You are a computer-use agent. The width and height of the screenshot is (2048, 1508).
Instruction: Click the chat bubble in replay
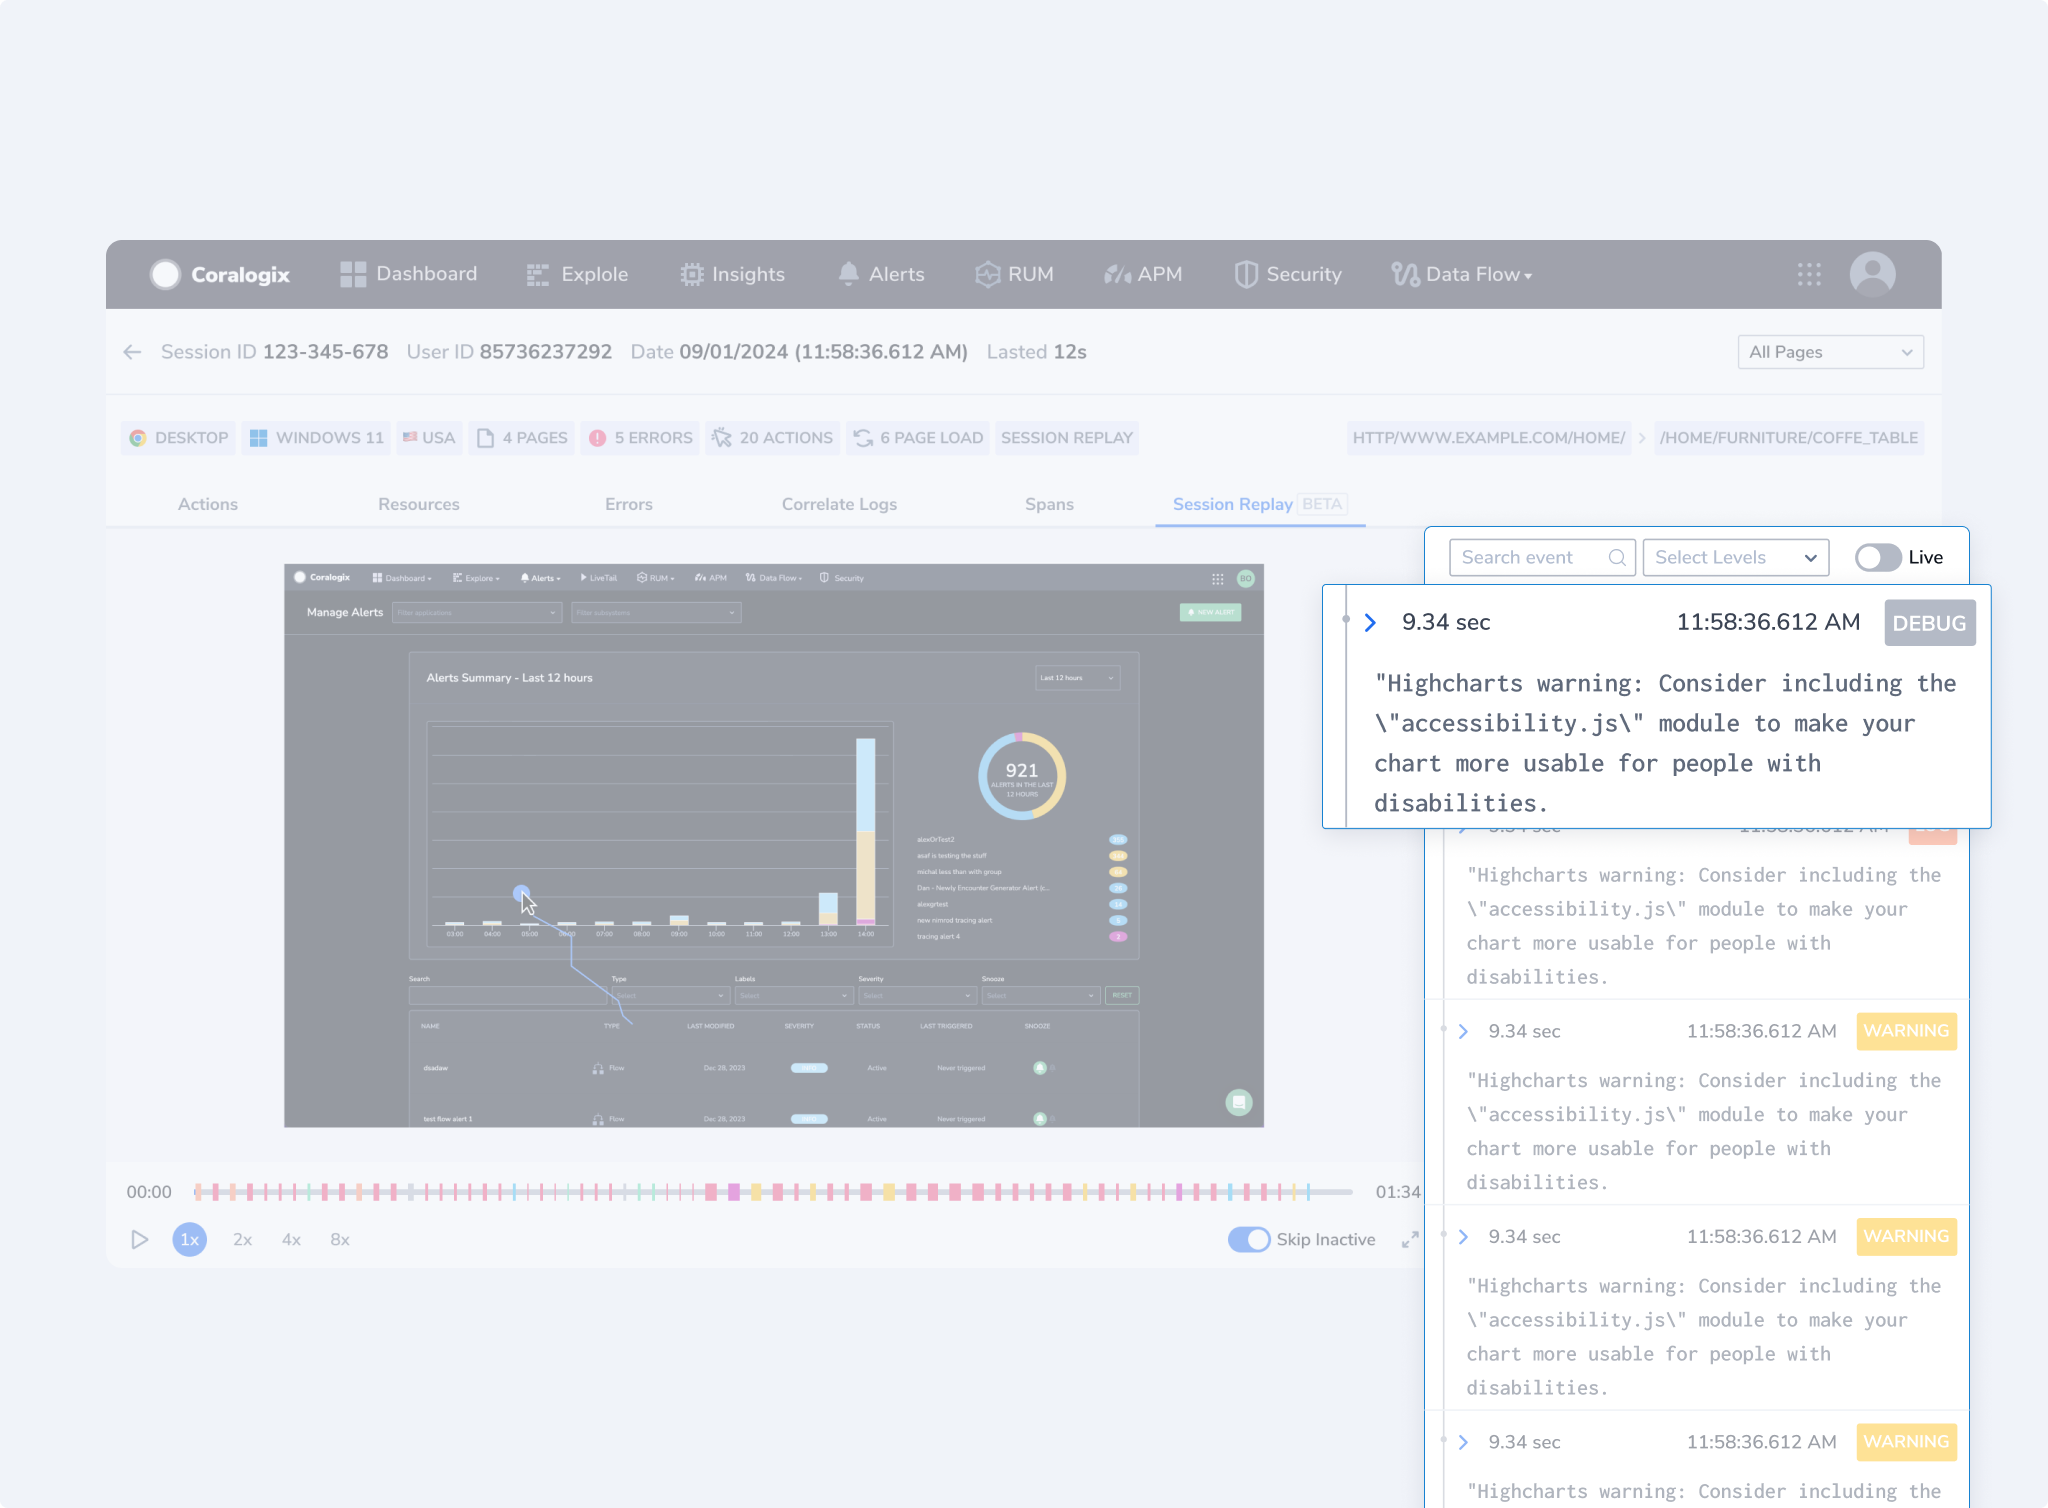[1239, 1102]
